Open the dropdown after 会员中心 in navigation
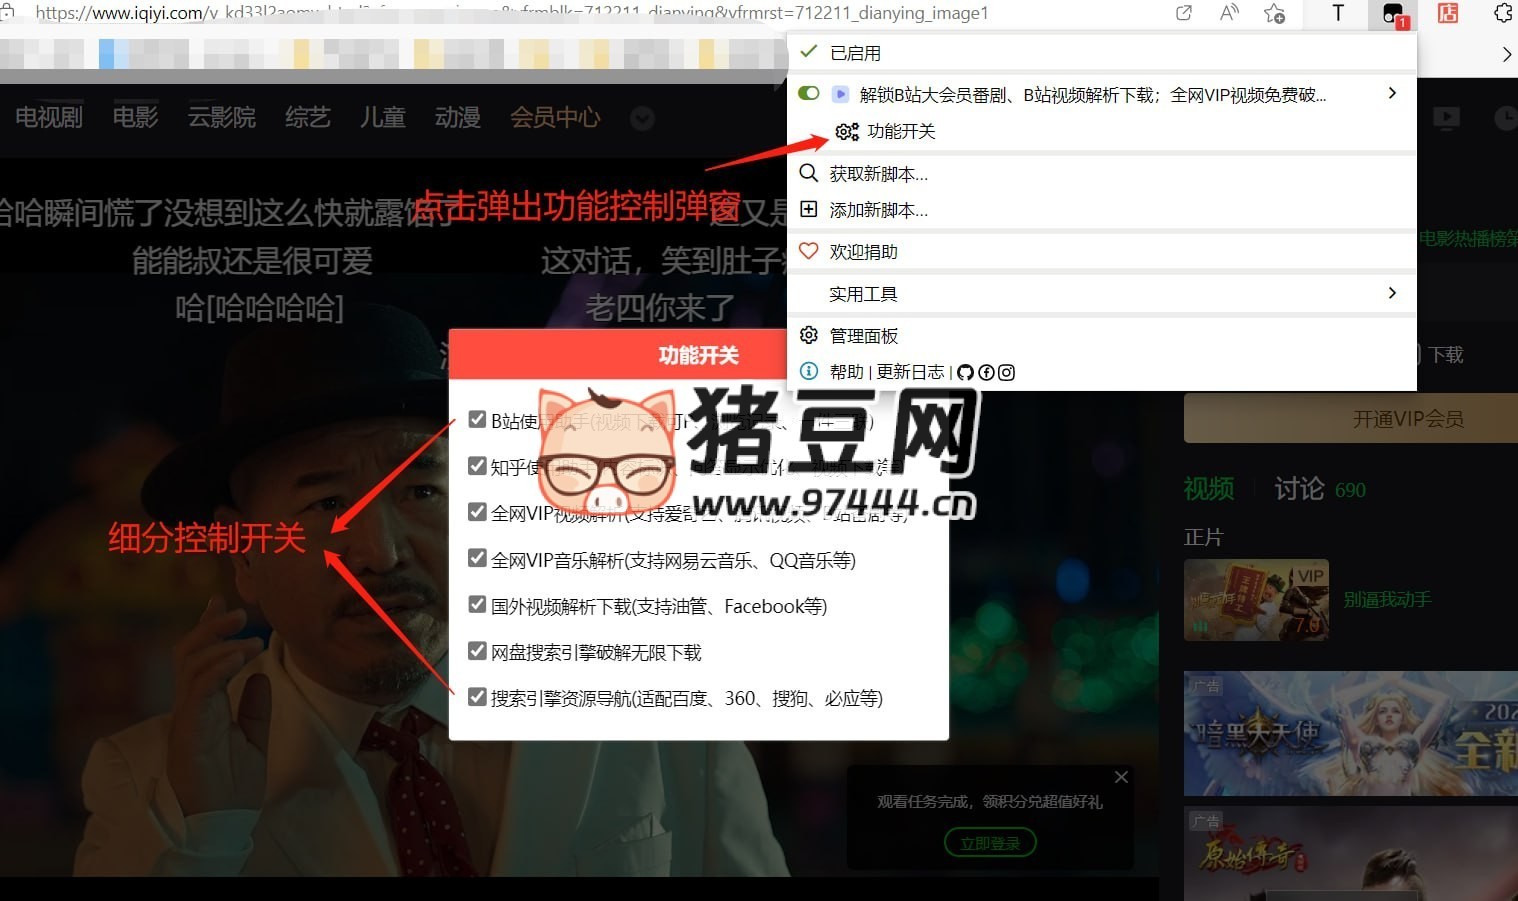The width and height of the screenshot is (1518, 901). (642, 119)
